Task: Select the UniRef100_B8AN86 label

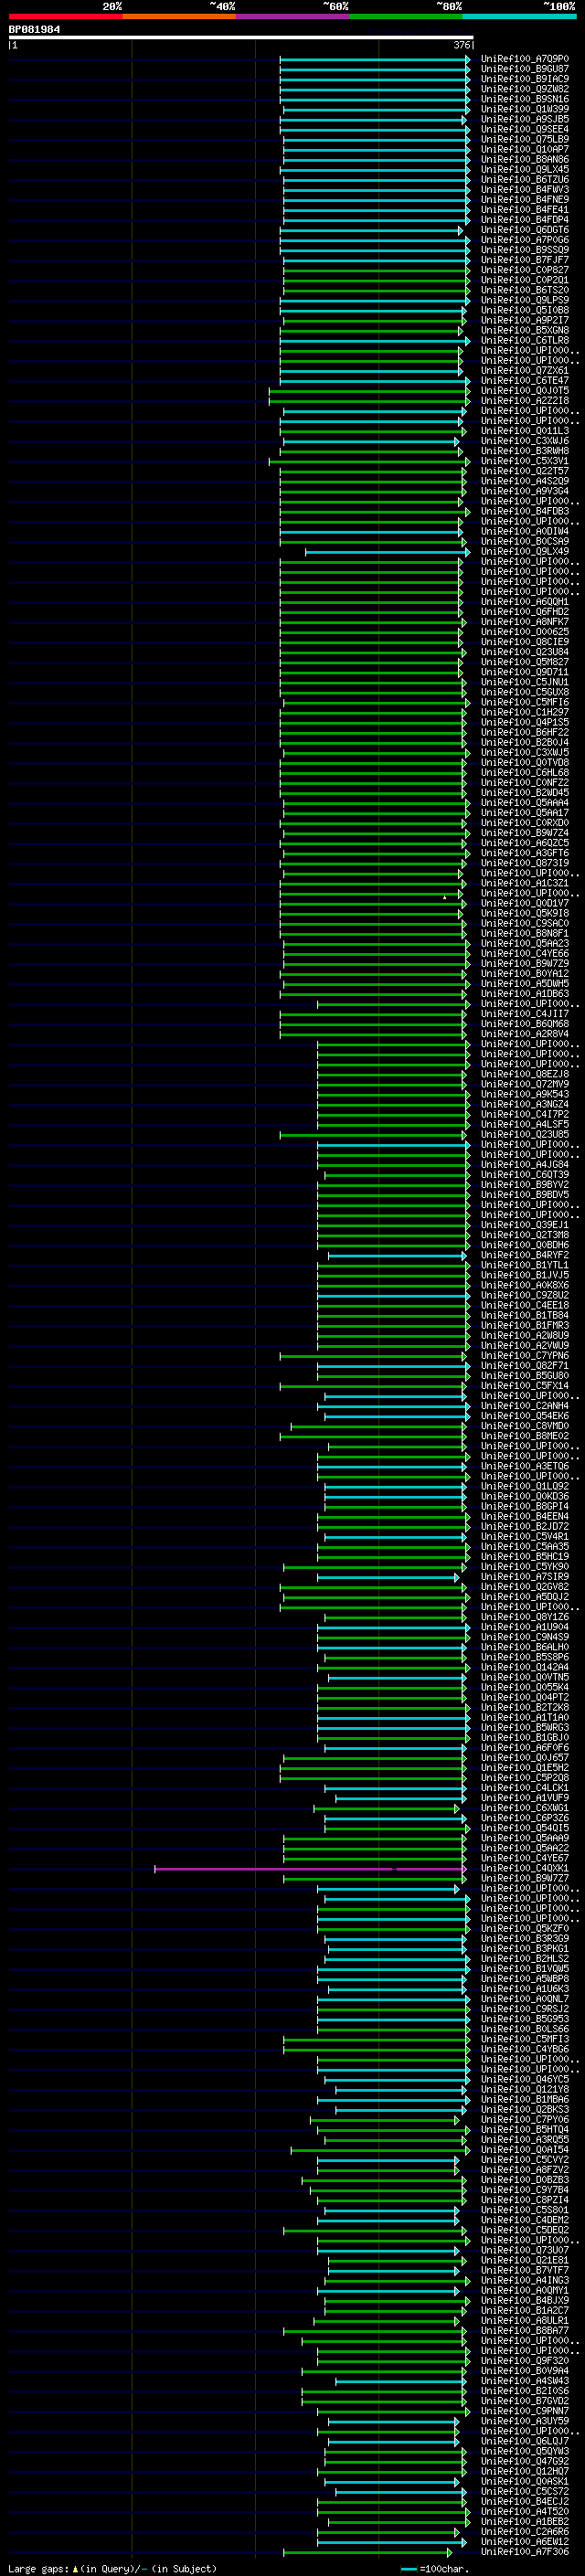Action: click(524, 159)
